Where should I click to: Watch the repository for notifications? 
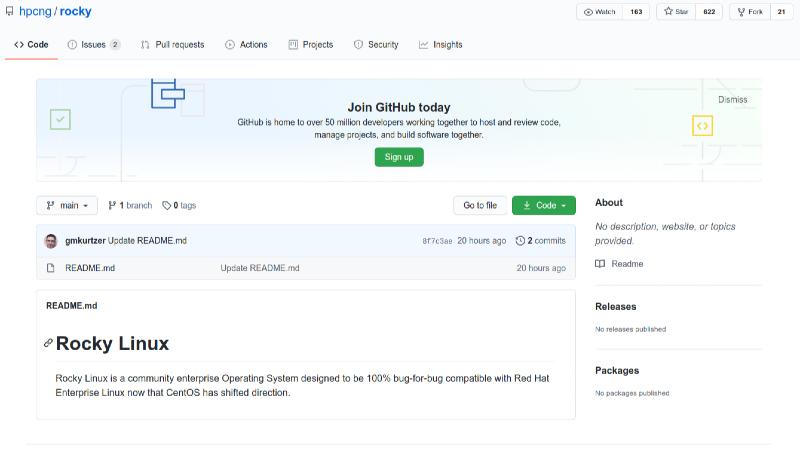600,12
